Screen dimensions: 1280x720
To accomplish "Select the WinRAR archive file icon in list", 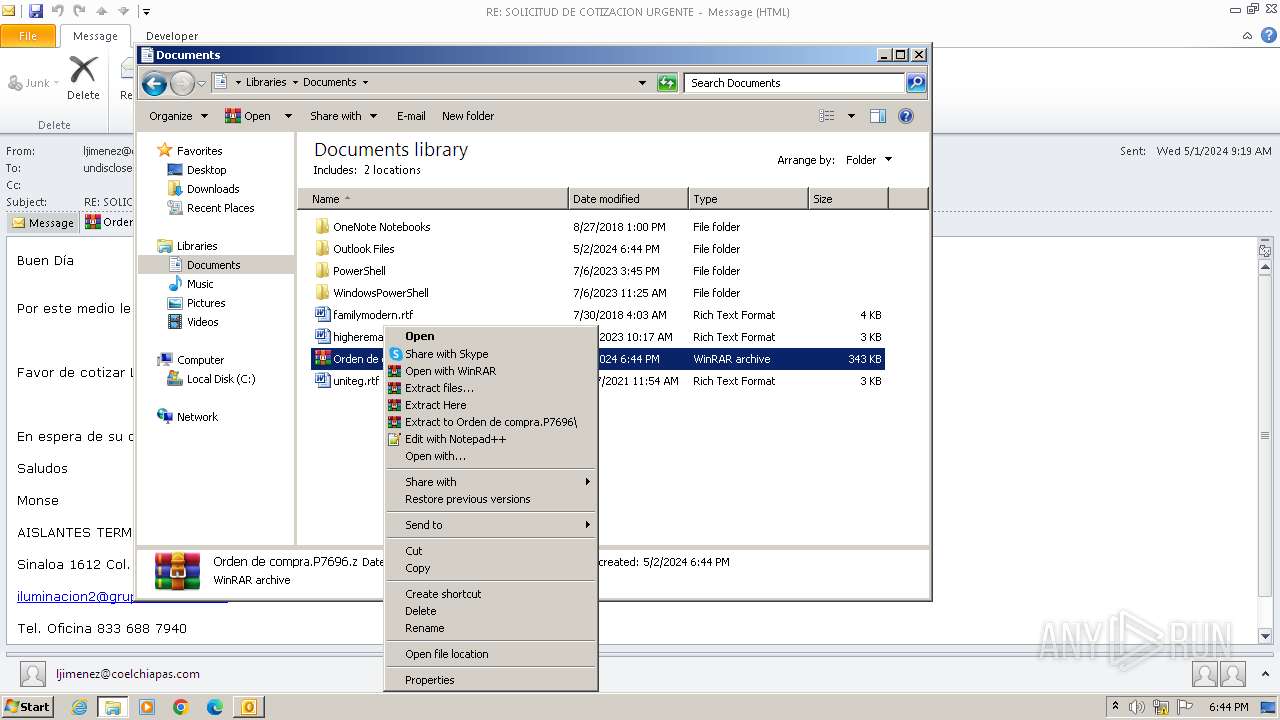I will [x=322, y=358].
